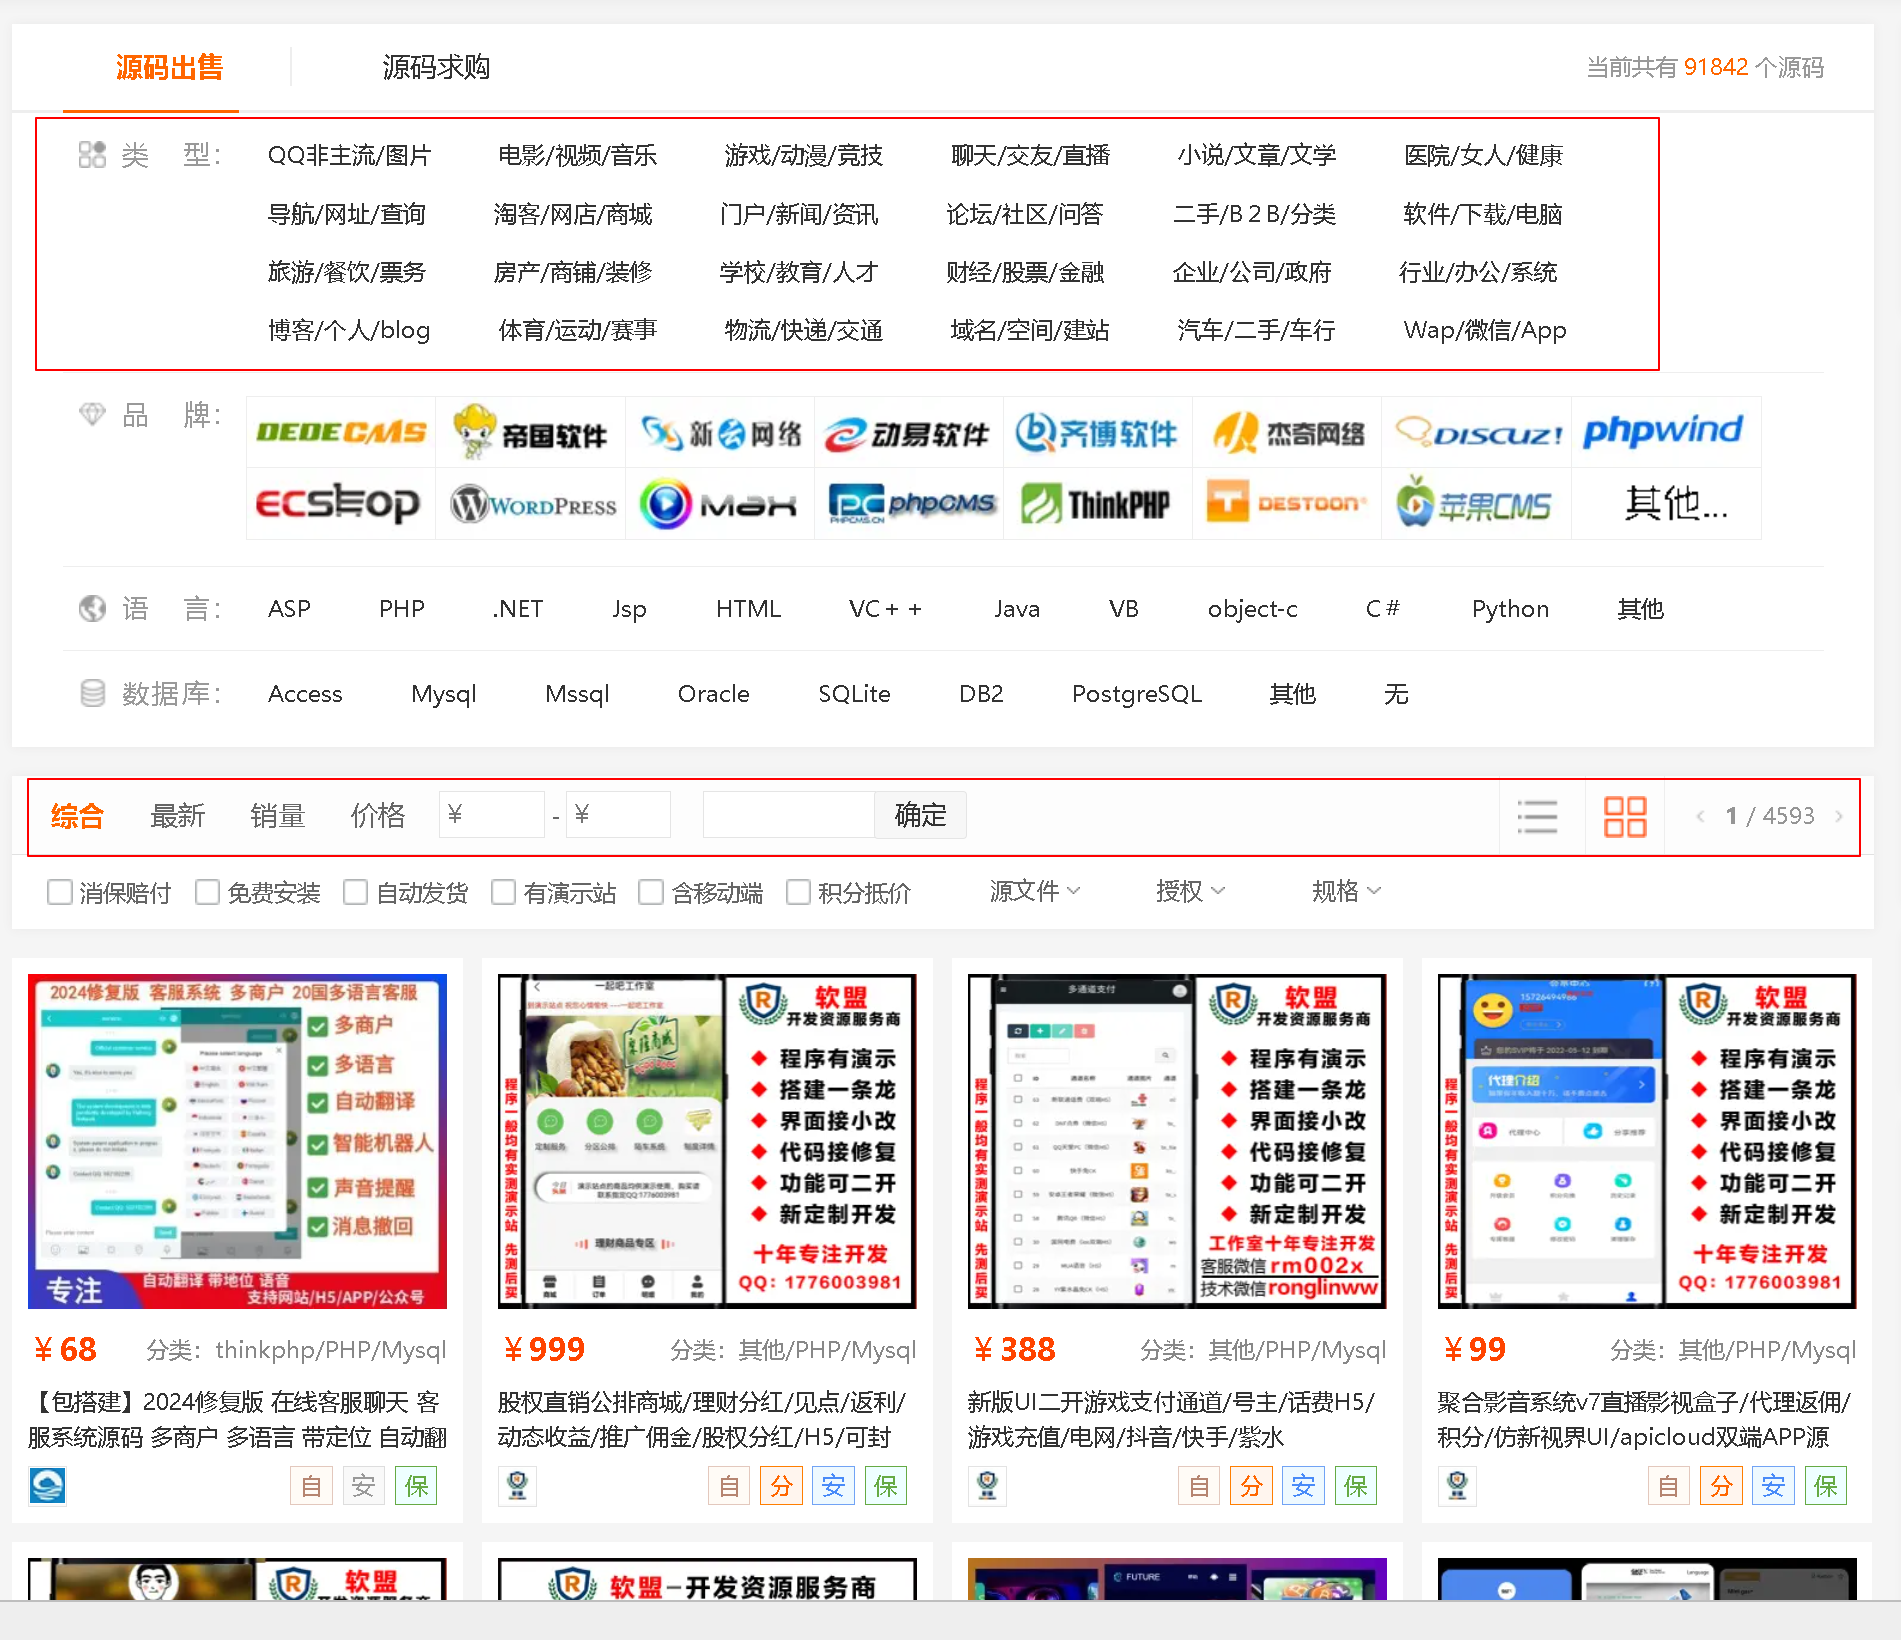Filter by type 电影/视频/音乐
This screenshot has height=1640, width=1901.
click(577, 156)
